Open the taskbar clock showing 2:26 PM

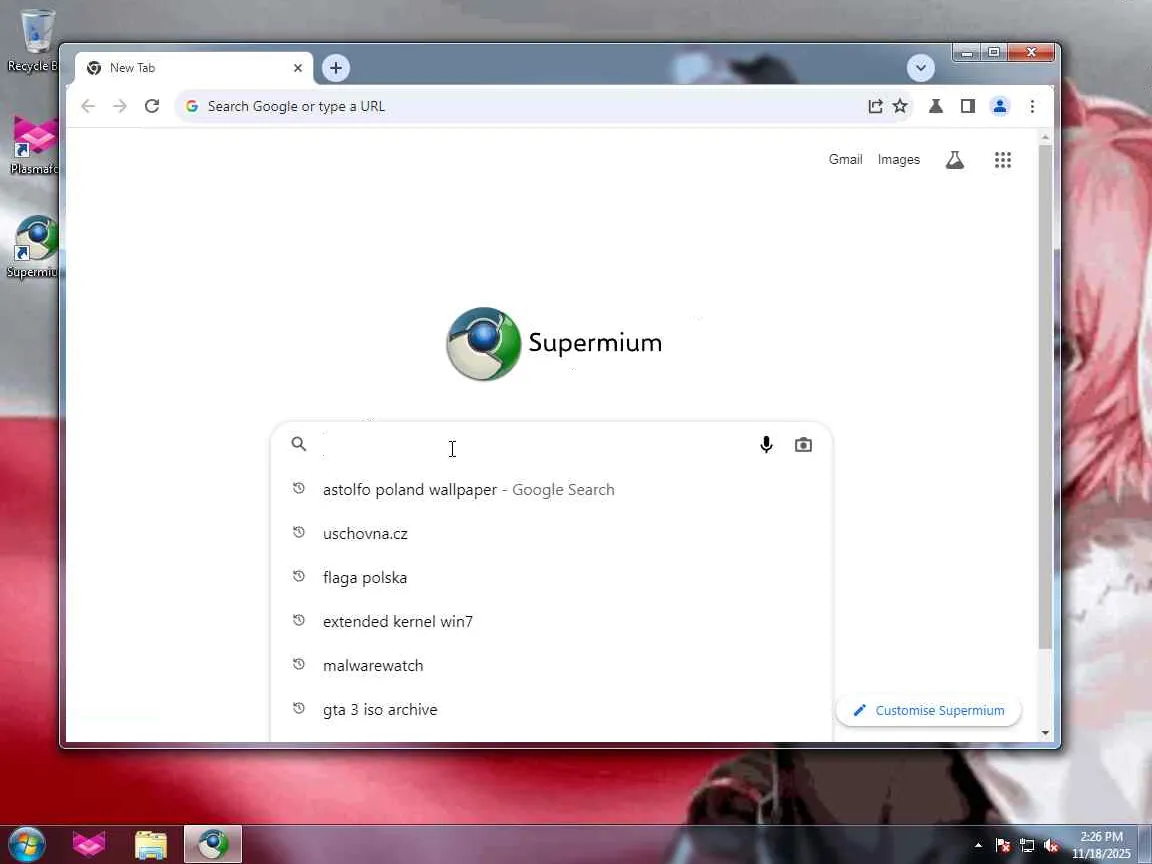tap(1101, 845)
